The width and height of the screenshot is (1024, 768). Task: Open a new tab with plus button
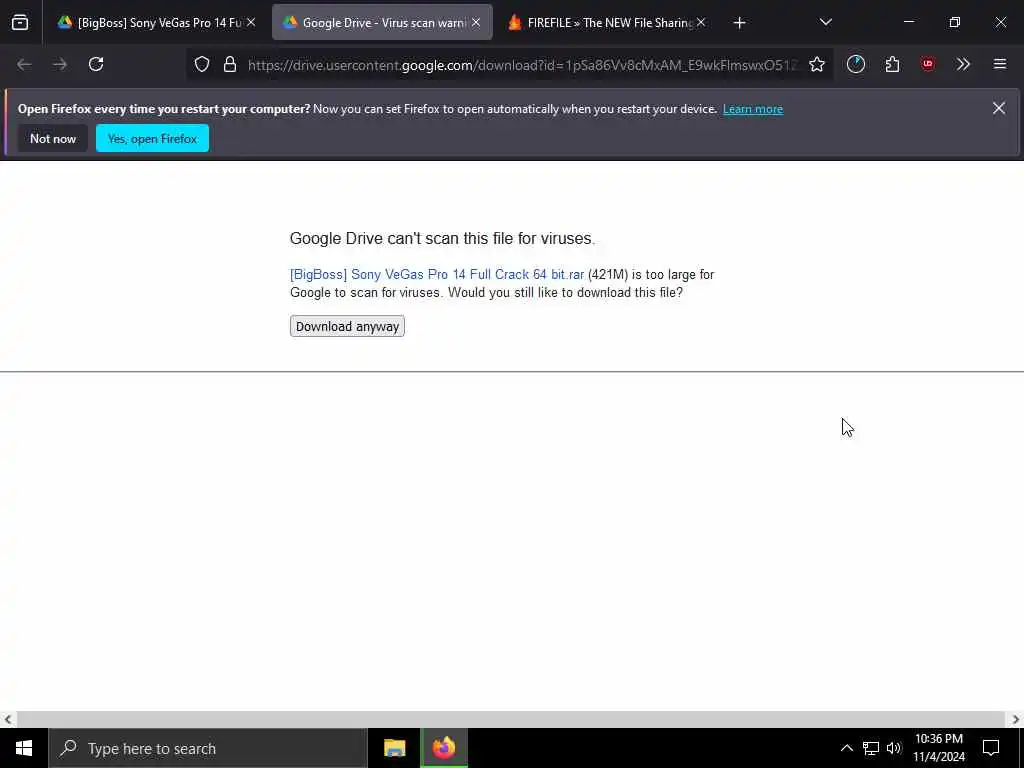tap(739, 23)
